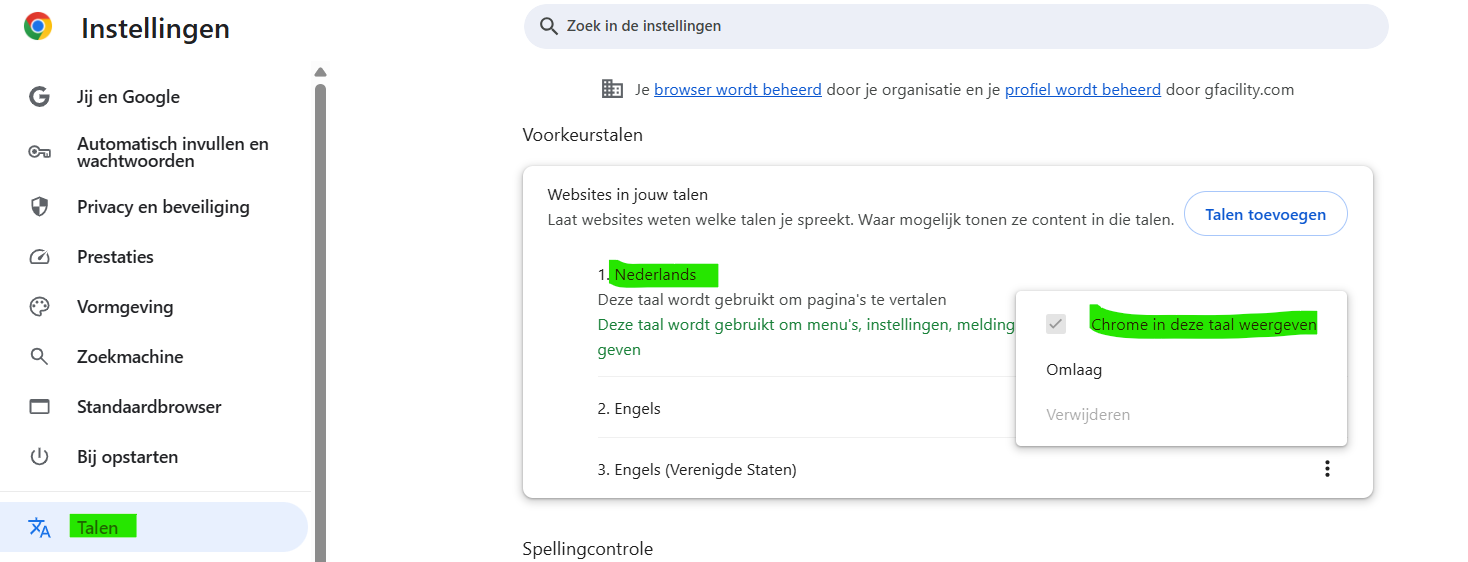Toggle 'Chrome in deze taal weergeven' checkbox

point(1055,324)
